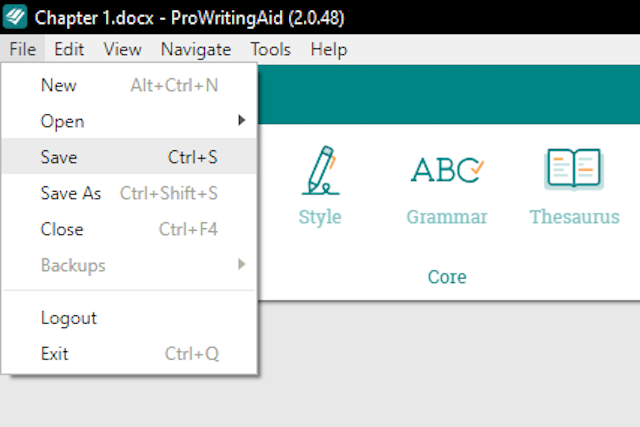Choose New from the File menu

click(129, 85)
